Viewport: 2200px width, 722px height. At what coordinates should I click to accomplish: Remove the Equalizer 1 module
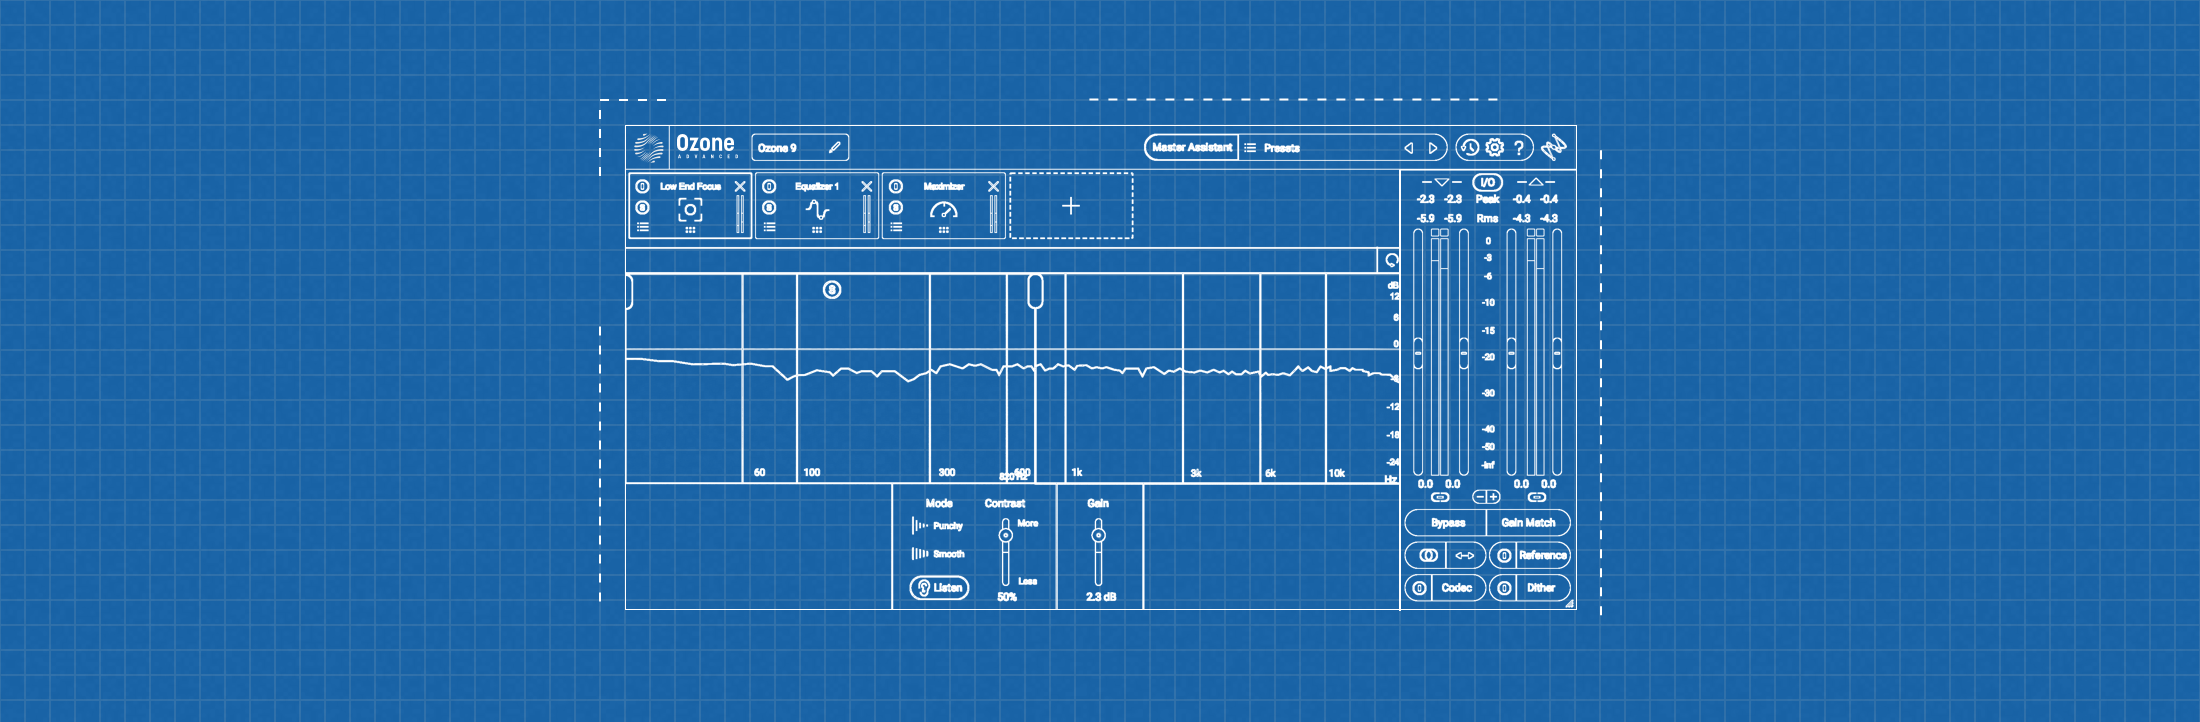pos(867,186)
